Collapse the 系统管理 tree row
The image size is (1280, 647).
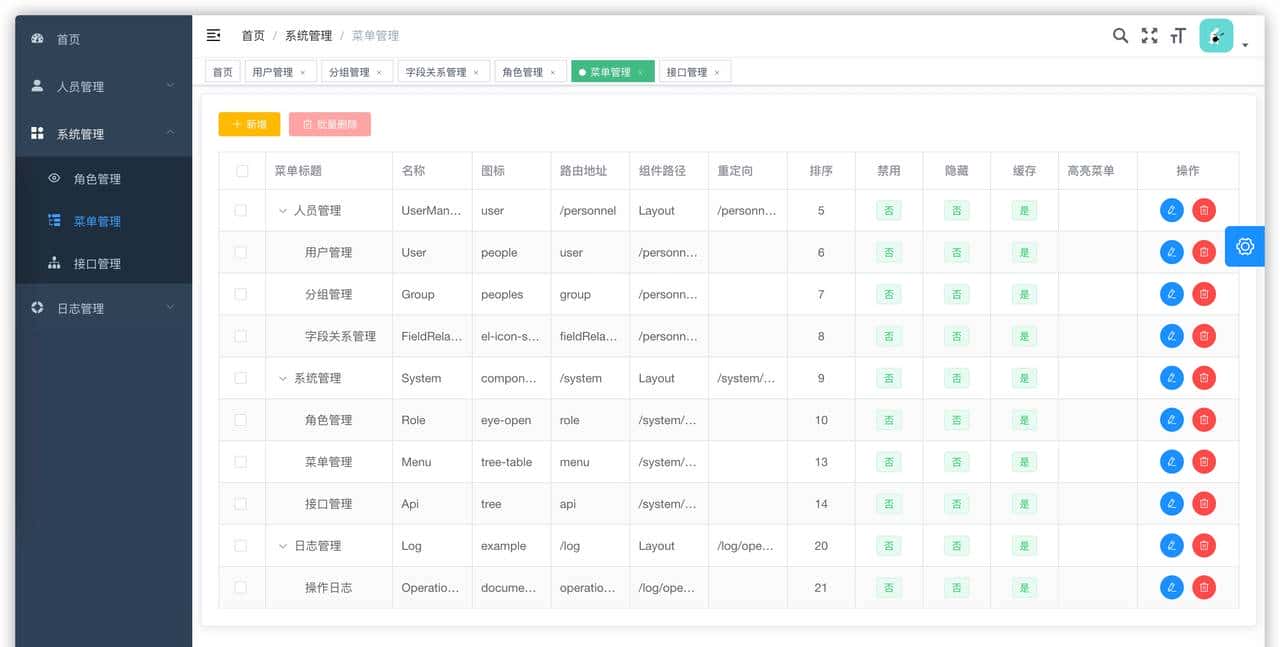[x=283, y=378]
